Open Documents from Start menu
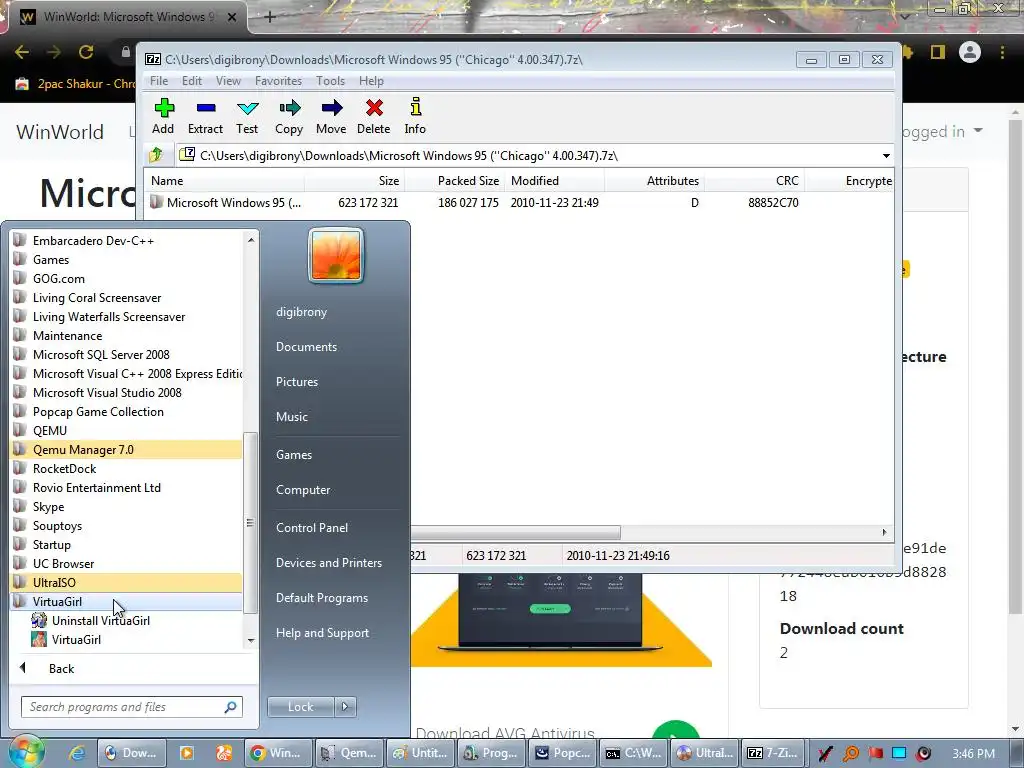The height and width of the screenshot is (768, 1024). click(x=306, y=347)
